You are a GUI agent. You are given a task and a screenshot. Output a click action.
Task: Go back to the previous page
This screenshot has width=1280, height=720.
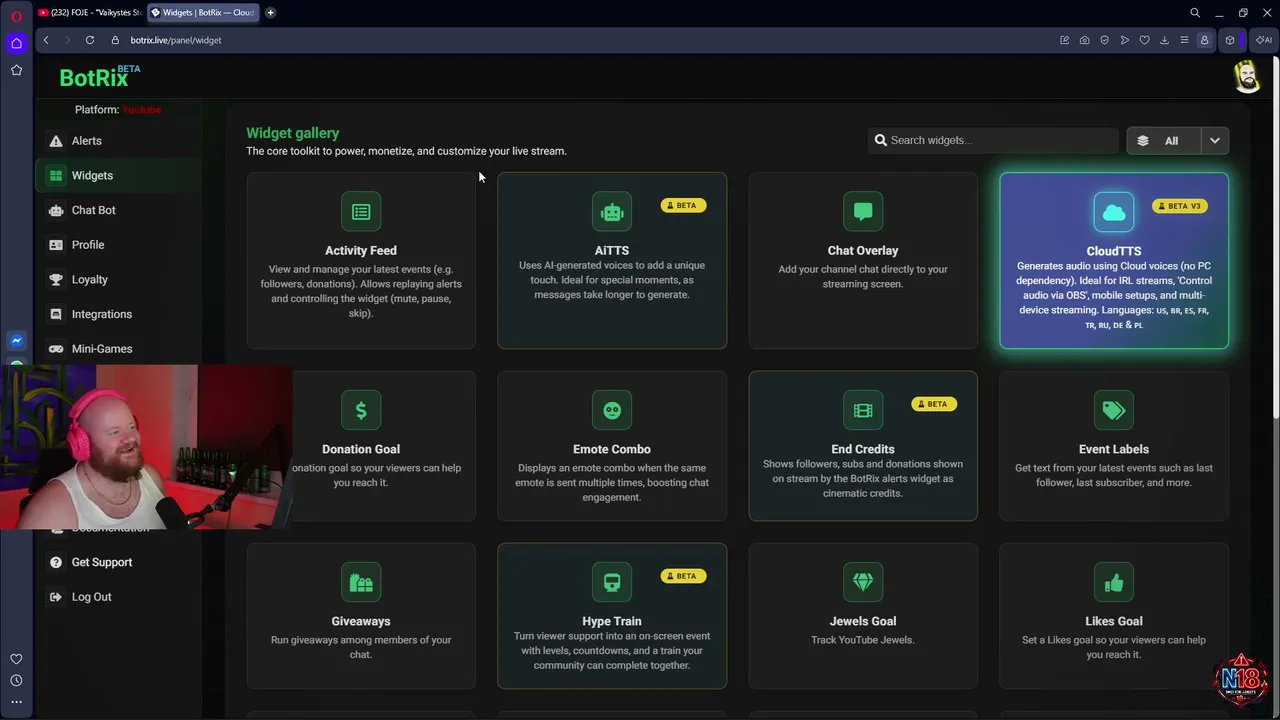46,40
